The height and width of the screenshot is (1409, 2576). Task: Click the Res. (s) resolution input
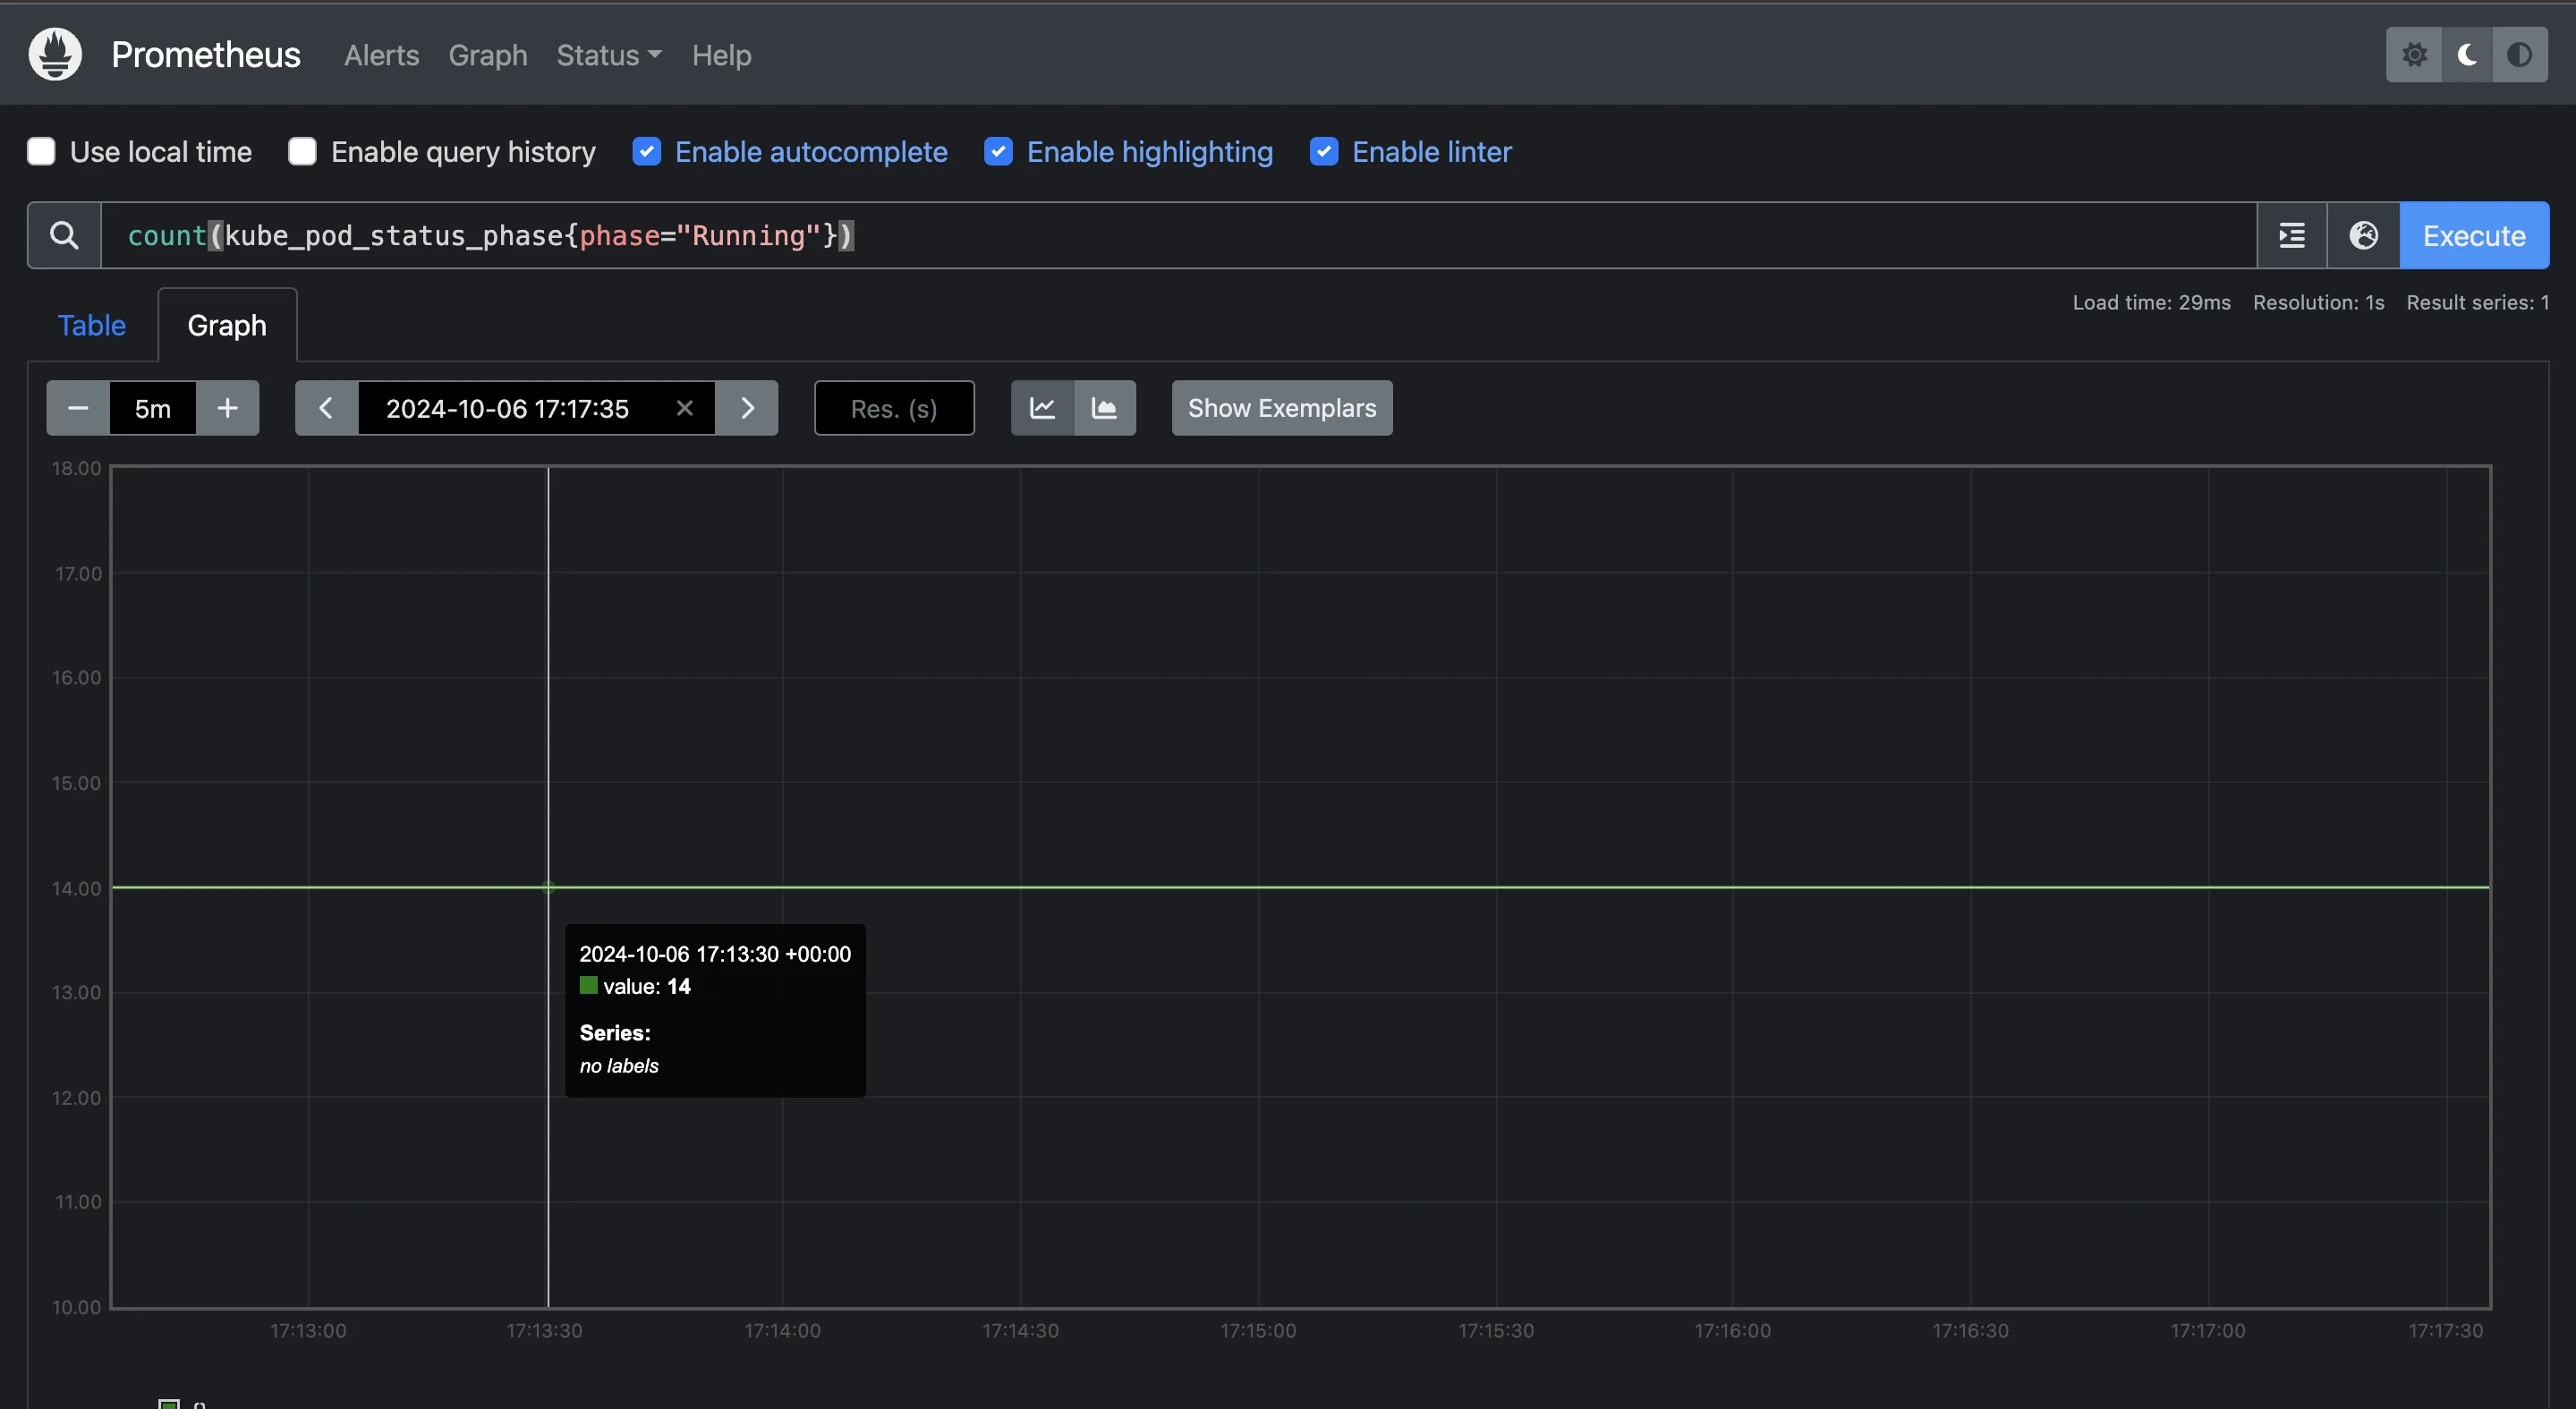tap(894, 408)
